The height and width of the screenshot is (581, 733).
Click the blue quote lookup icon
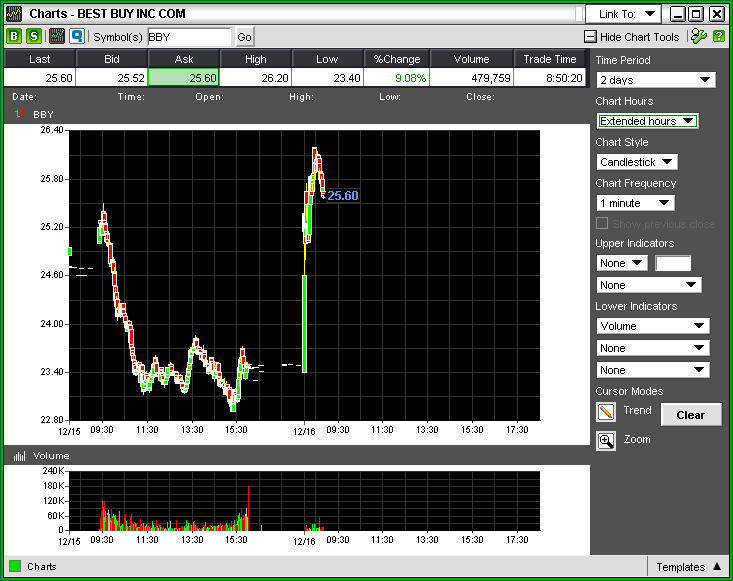77,36
